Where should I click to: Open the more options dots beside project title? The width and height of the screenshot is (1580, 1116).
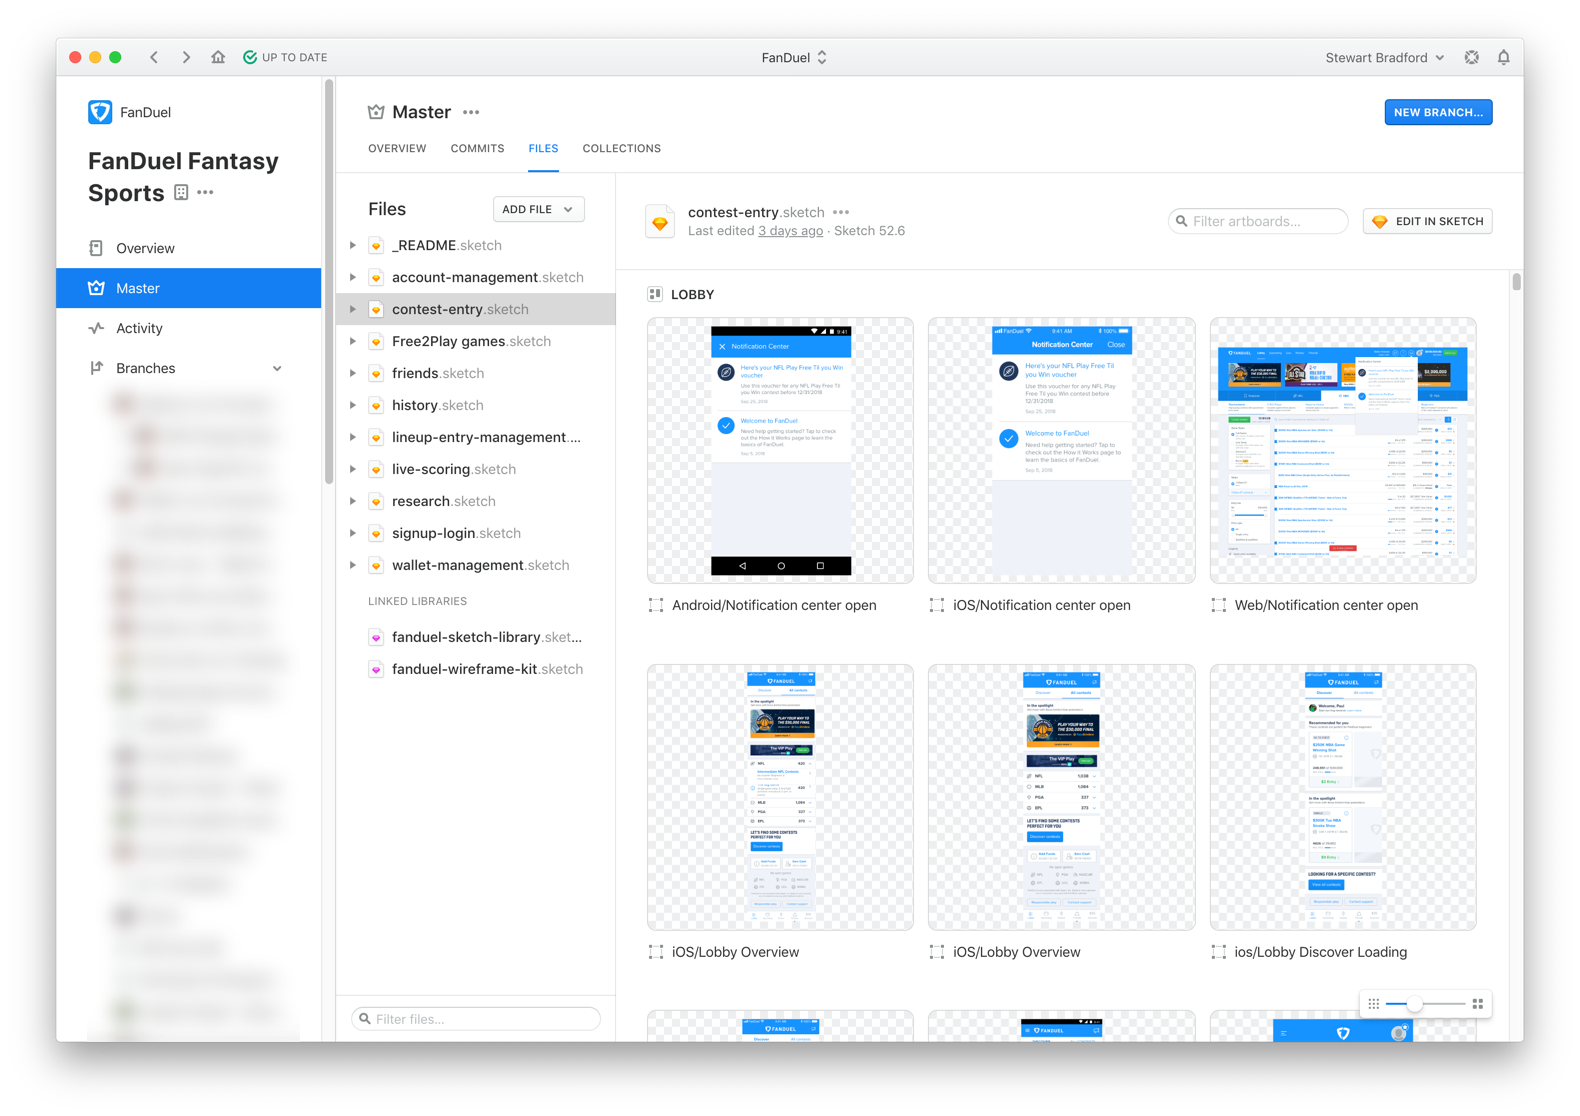coord(206,192)
